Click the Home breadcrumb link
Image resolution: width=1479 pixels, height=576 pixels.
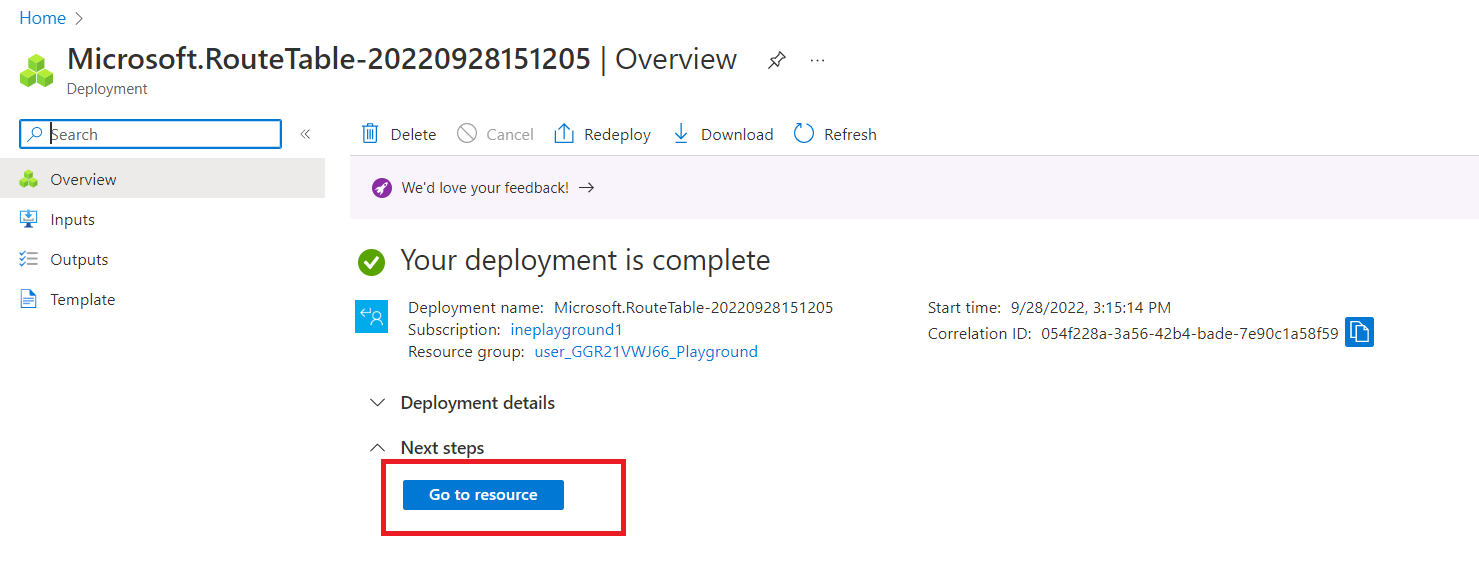click(42, 18)
